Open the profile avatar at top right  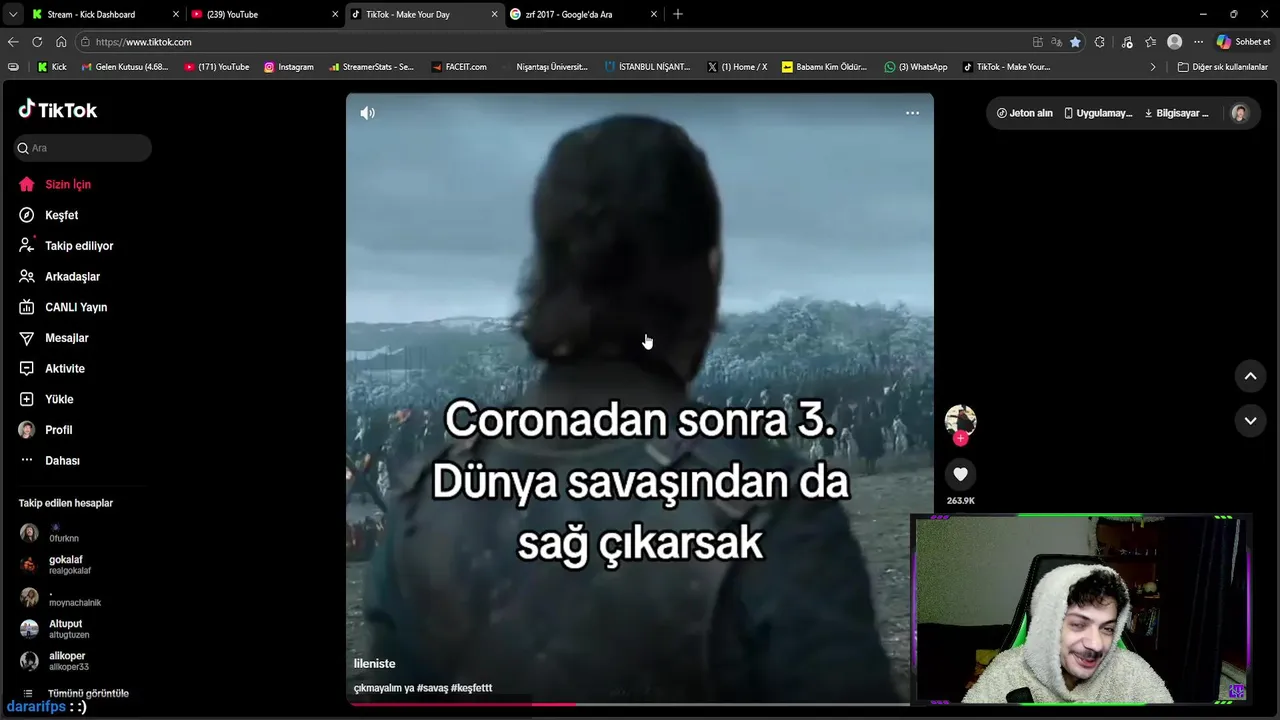click(1240, 113)
